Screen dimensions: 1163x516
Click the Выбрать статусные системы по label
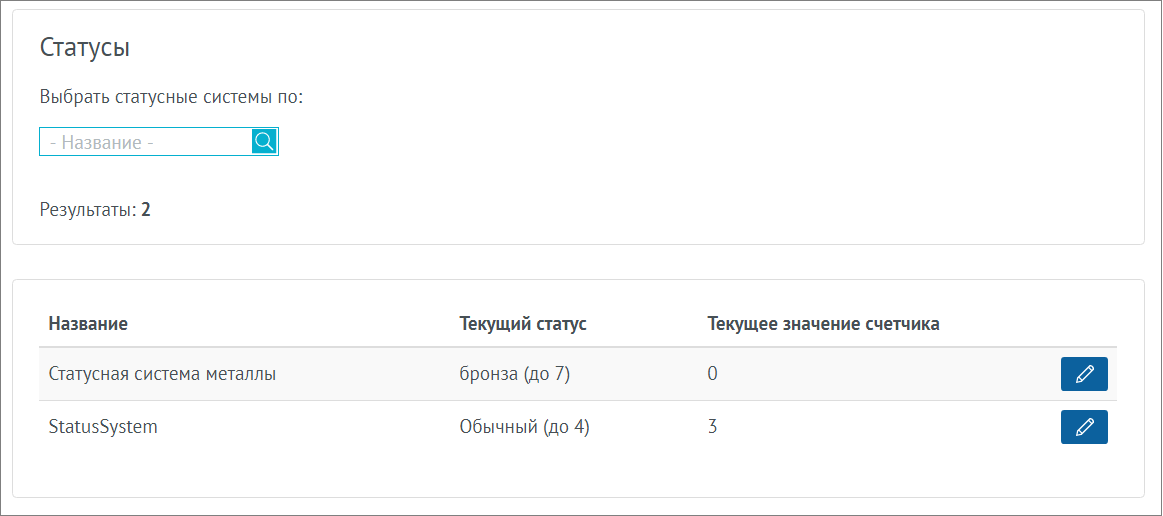point(171,97)
